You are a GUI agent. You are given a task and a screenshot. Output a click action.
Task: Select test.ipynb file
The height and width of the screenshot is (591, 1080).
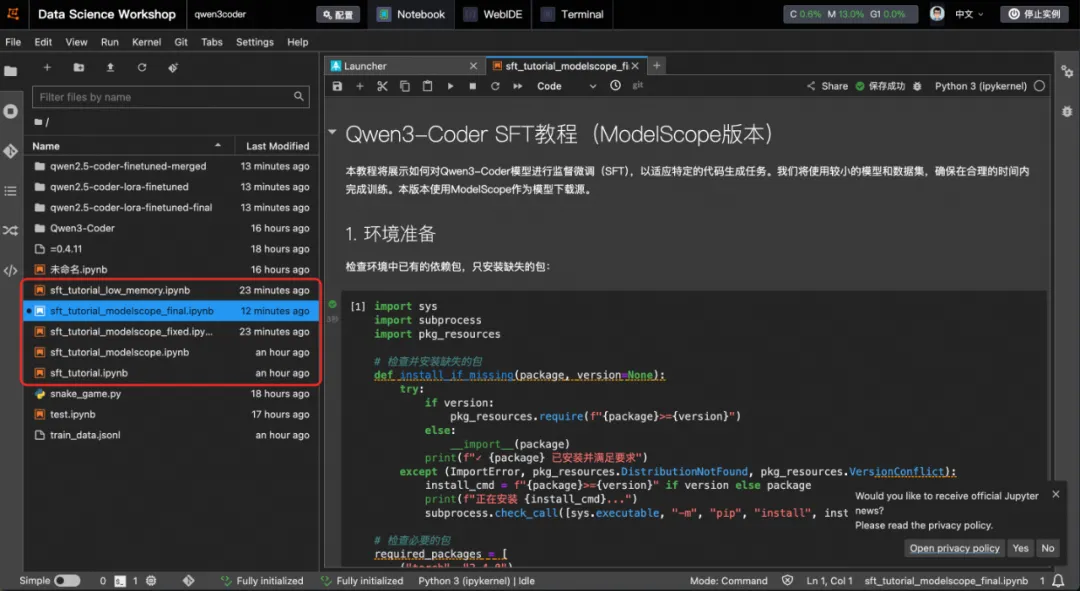(x=171, y=414)
